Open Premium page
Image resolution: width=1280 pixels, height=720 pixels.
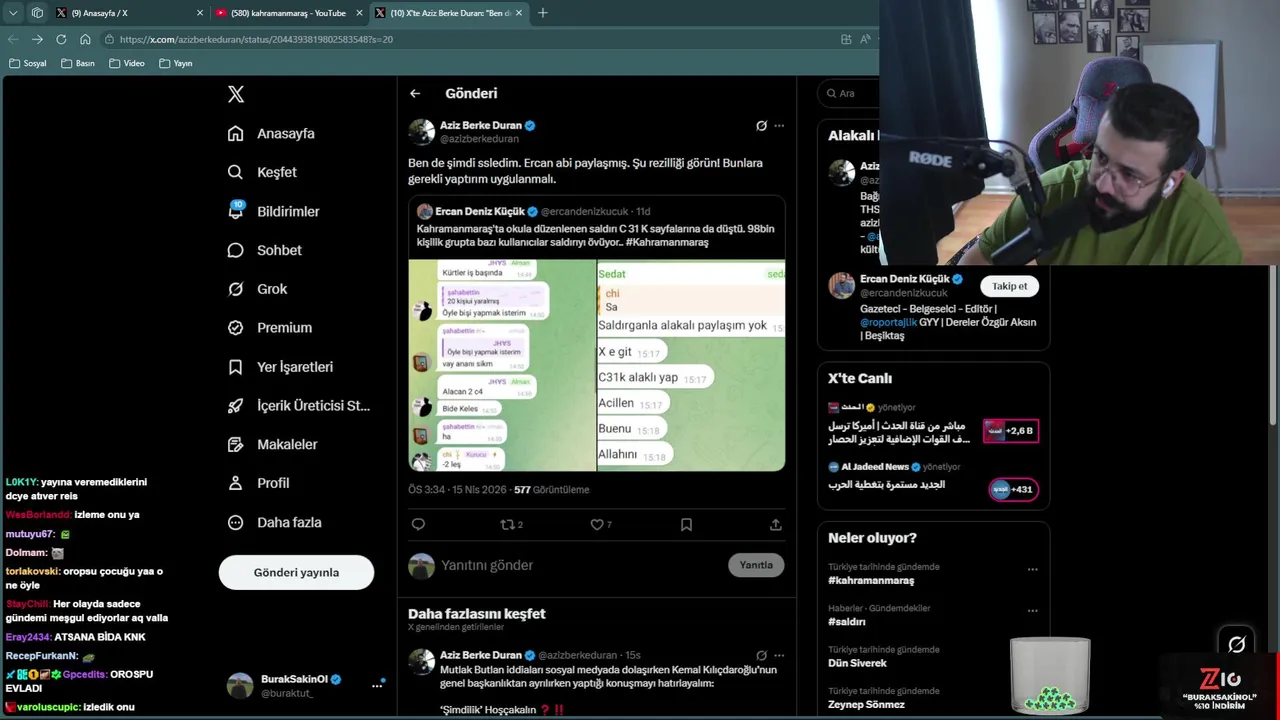(x=269, y=327)
